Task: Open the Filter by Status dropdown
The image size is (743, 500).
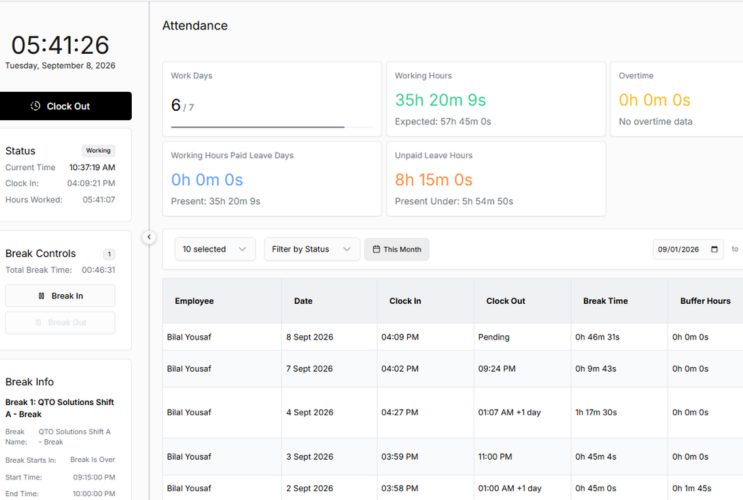Action: (x=312, y=249)
